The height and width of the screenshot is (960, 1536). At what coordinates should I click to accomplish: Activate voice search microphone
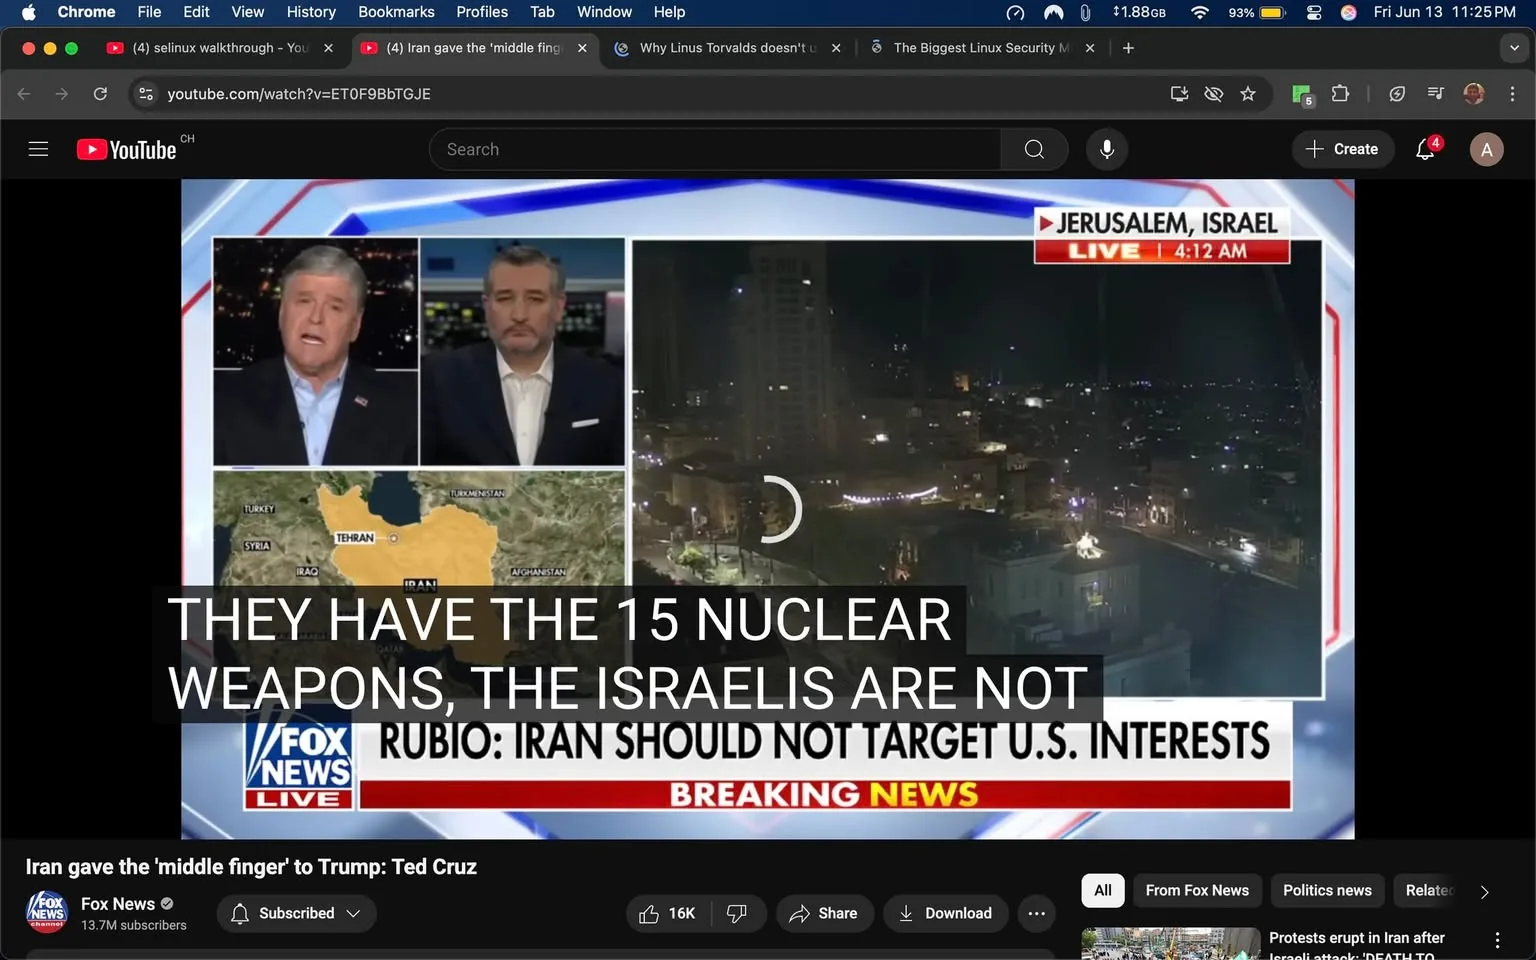click(1106, 149)
